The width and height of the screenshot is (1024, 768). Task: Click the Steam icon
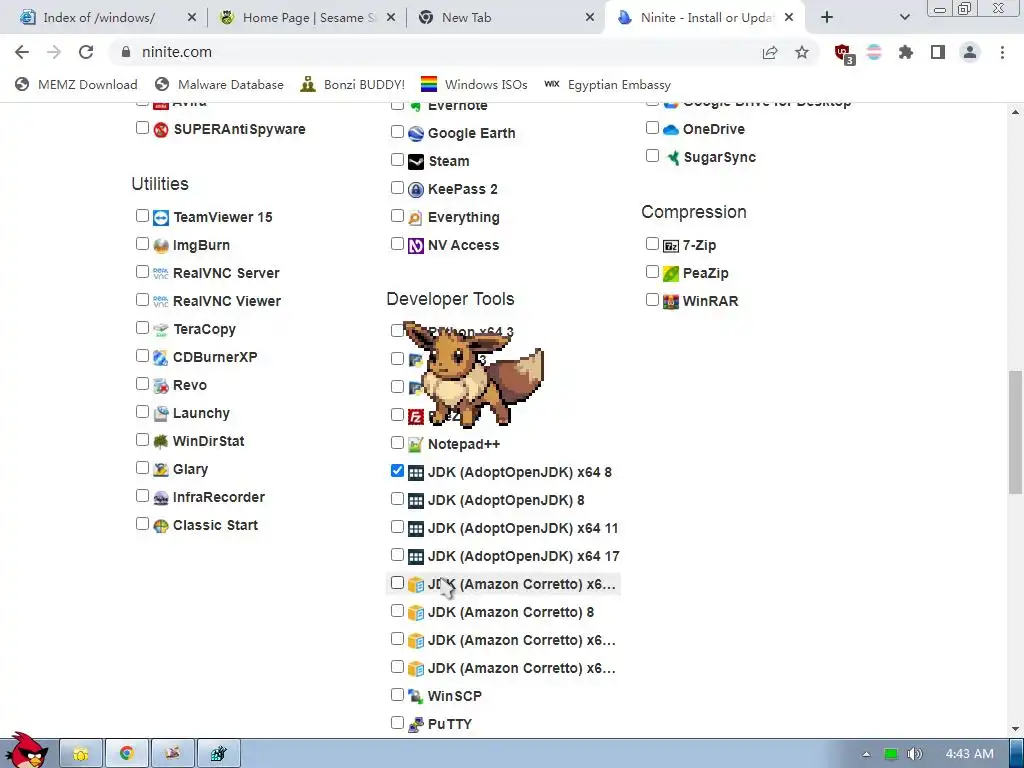(416, 161)
